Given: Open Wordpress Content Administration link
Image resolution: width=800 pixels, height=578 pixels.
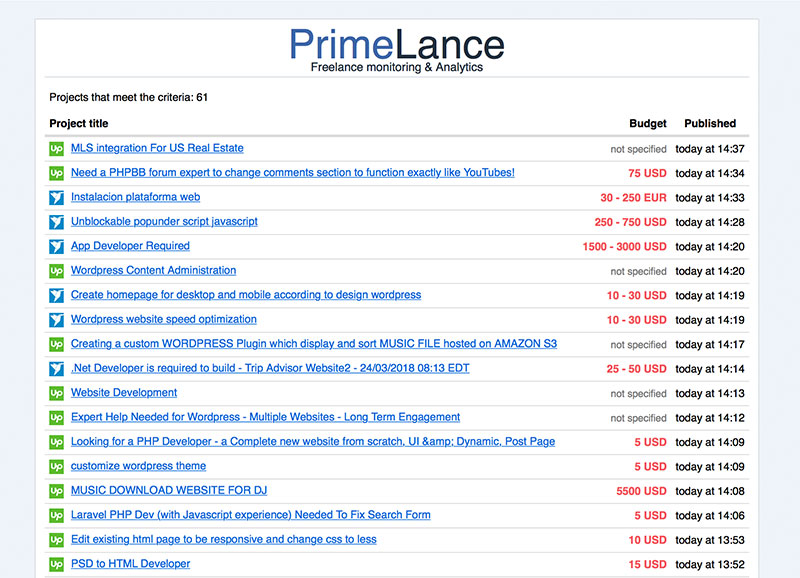Looking at the screenshot, I should (154, 270).
